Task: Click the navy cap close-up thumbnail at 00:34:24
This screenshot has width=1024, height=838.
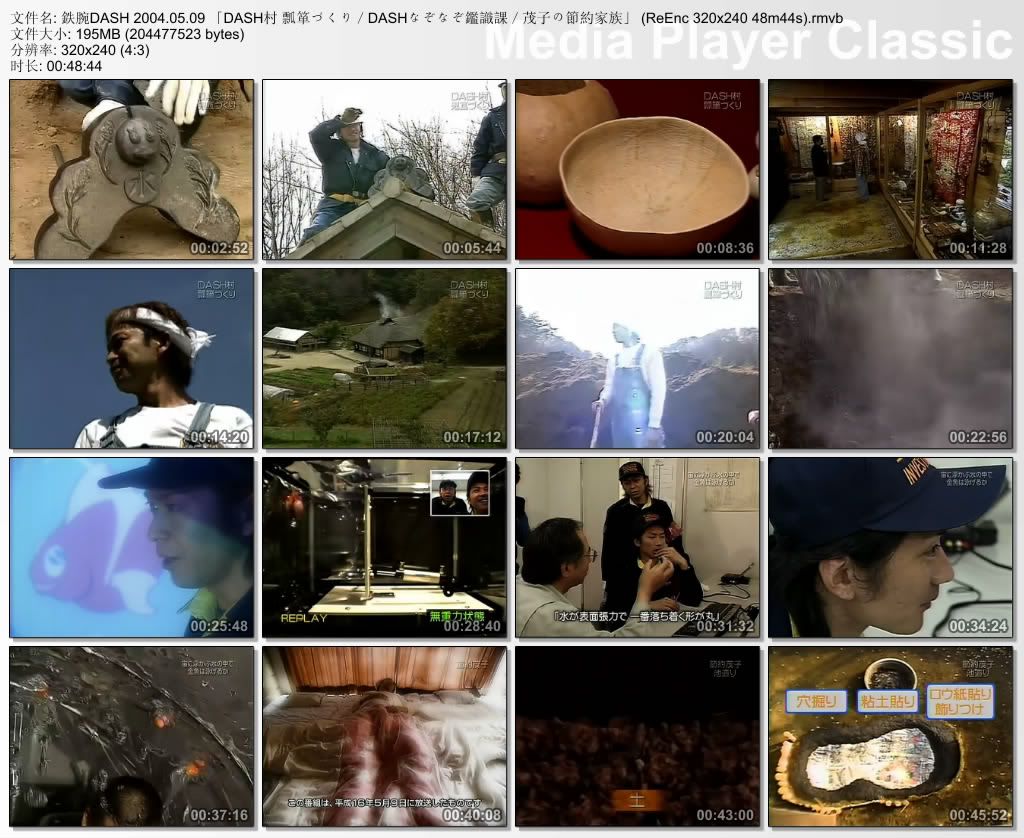Action: click(890, 547)
